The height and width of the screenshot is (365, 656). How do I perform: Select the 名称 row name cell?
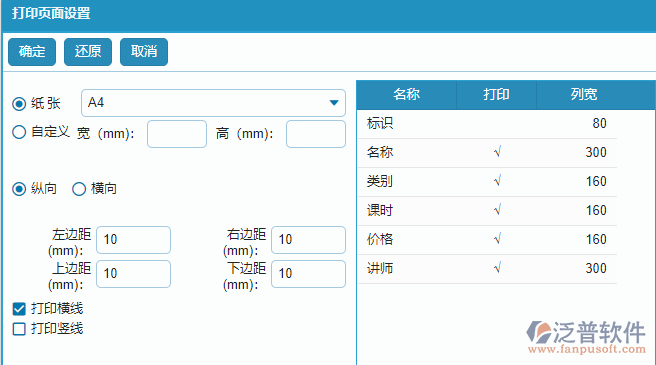click(406, 153)
